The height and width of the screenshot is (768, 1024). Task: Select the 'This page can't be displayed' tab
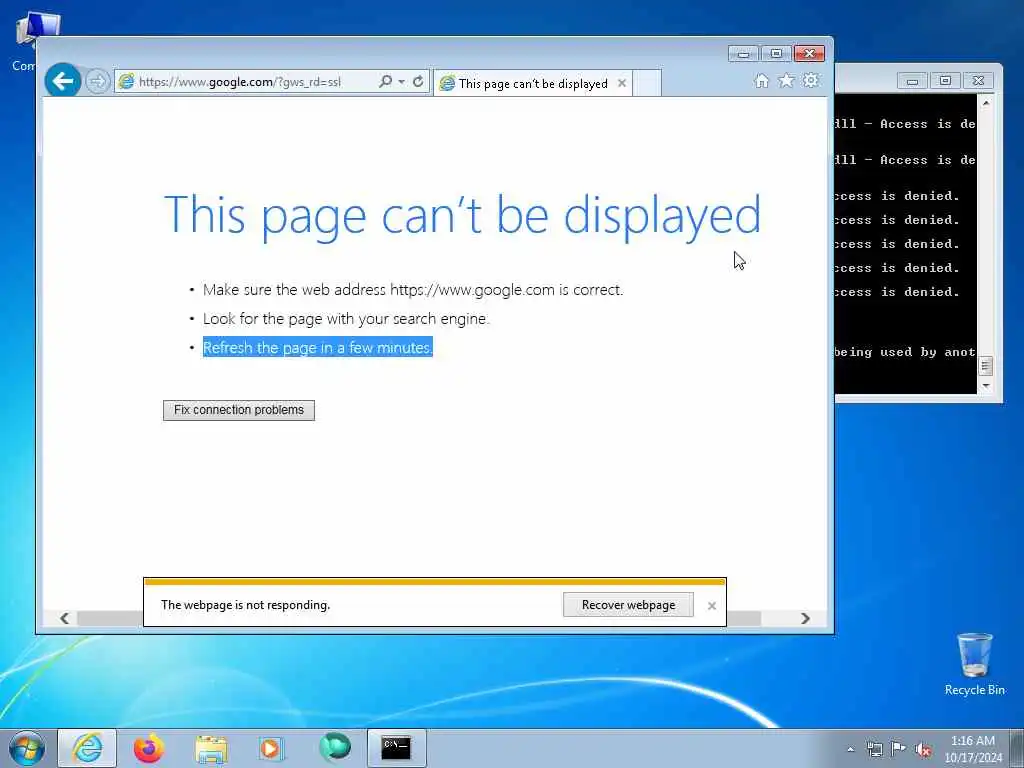[x=532, y=84]
